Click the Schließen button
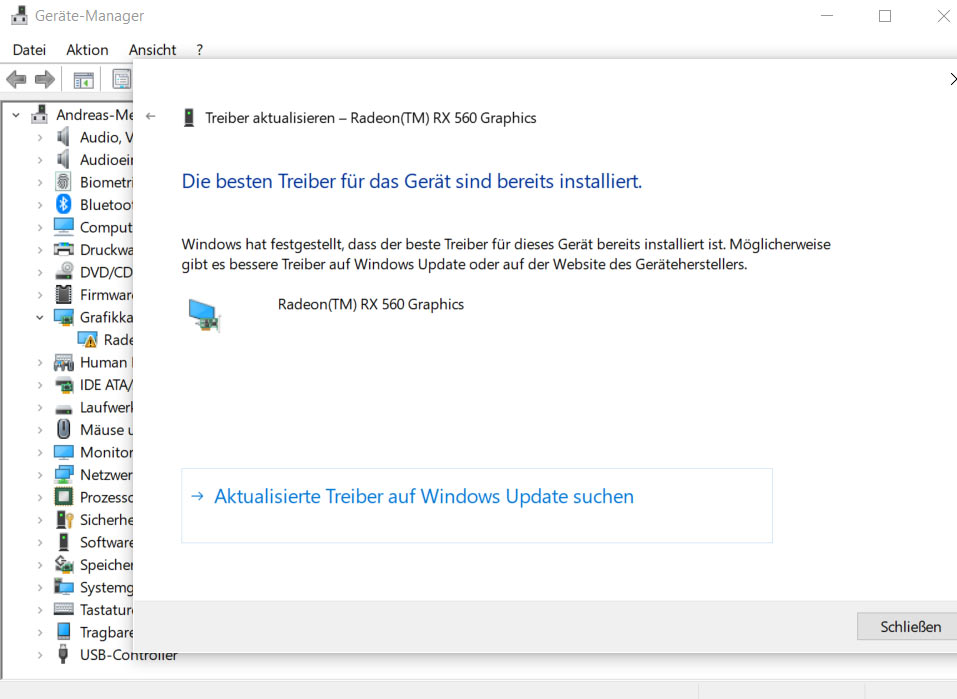The width and height of the screenshot is (957, 699). (x=908, y=626)
